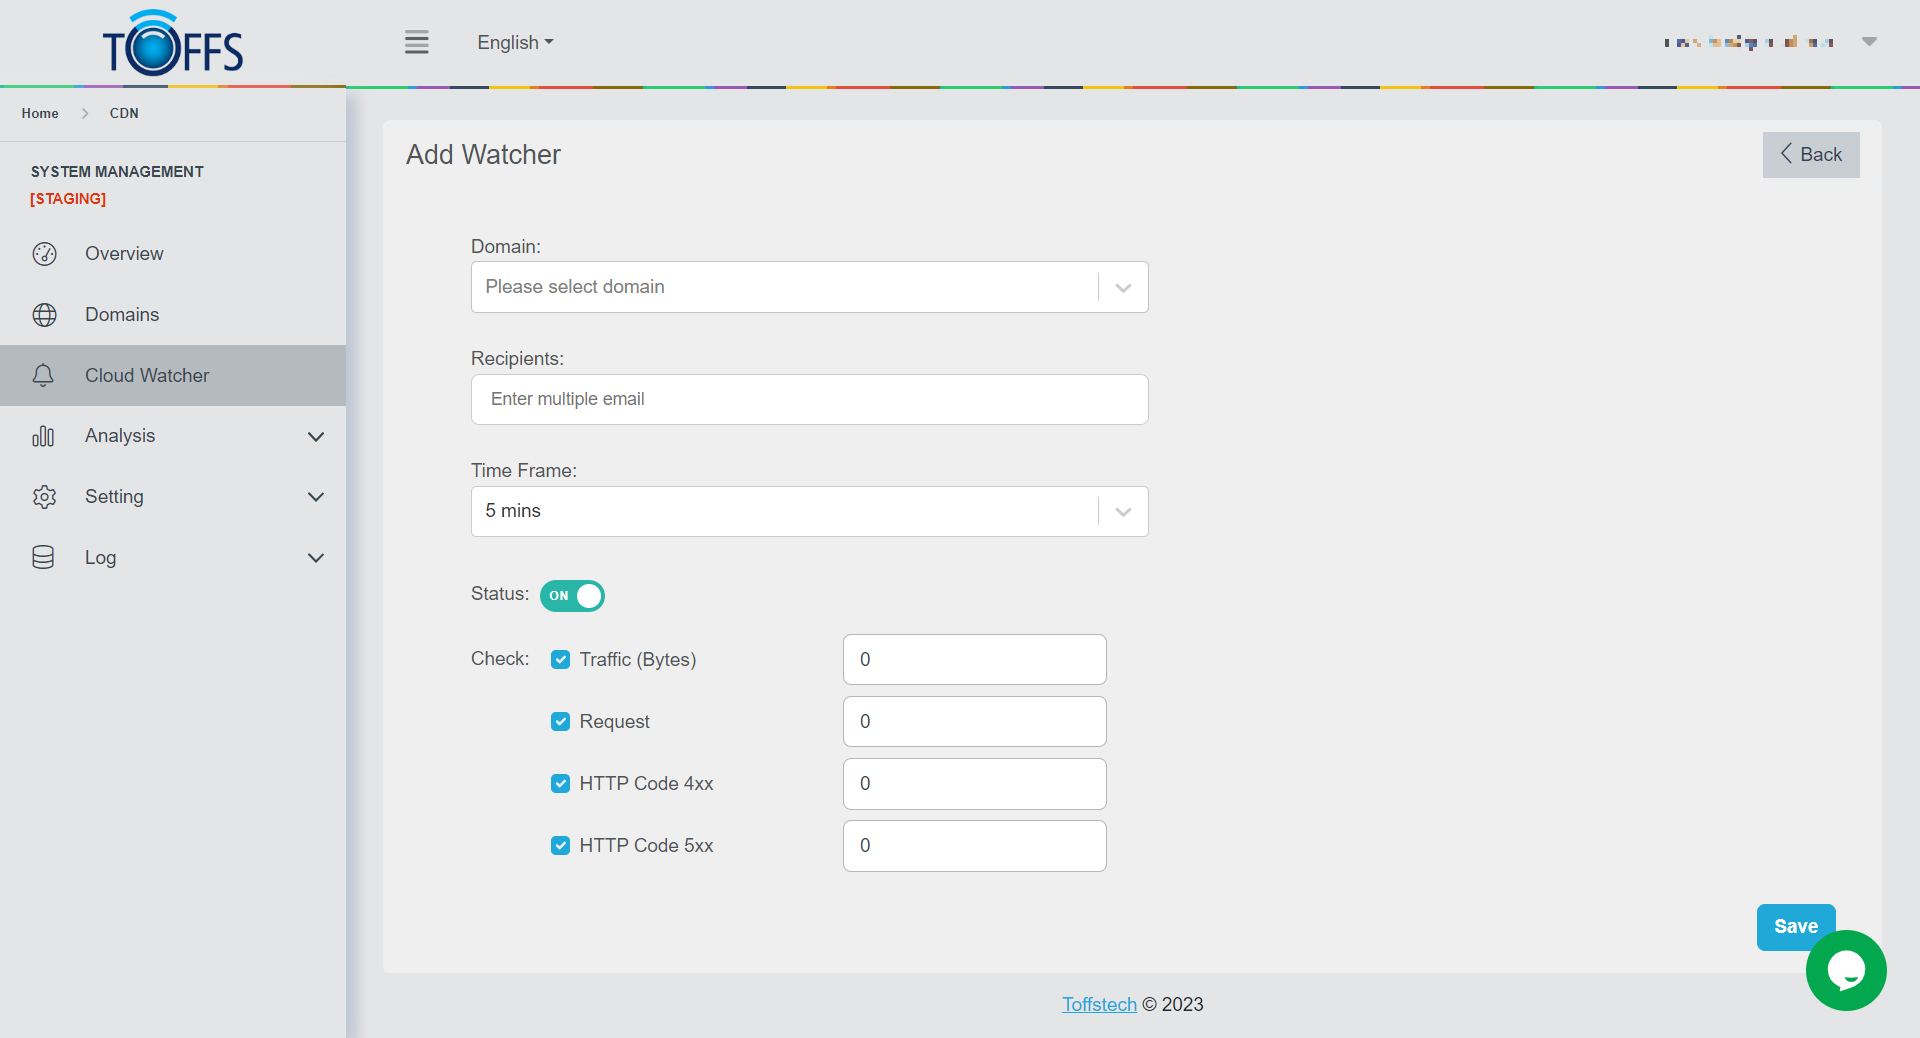The width and height of the screenshot is (1920, 1038).
Task: Click the hamburger menu icon
Action: click(x=416, y=42)
